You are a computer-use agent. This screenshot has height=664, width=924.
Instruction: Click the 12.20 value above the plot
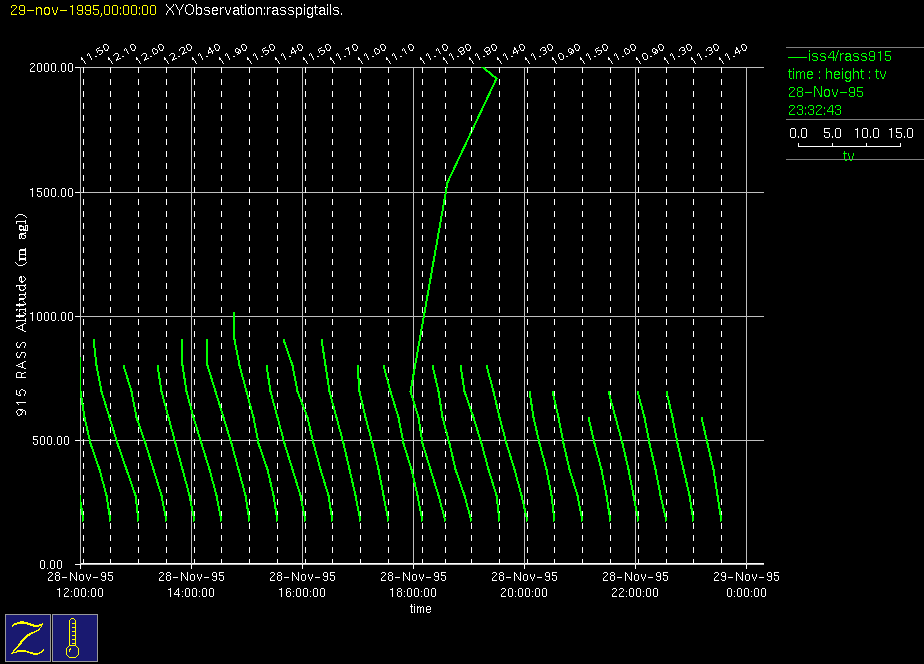tap(179, 52)
